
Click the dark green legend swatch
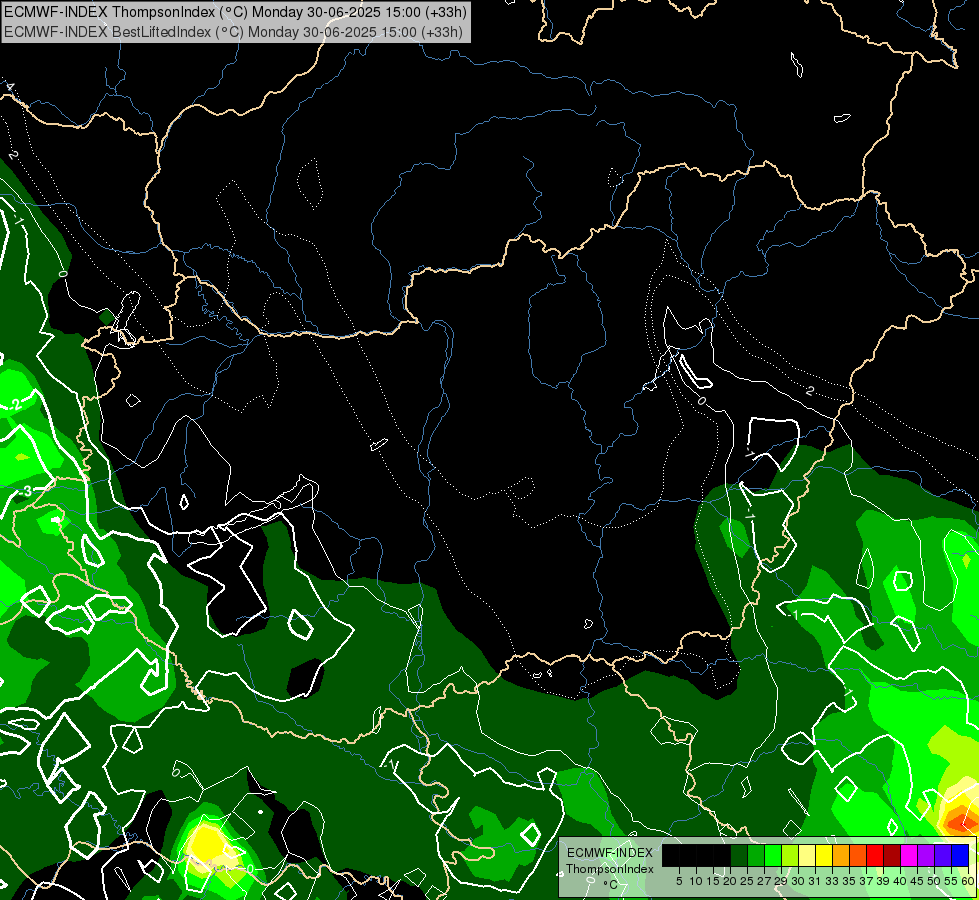[x=739, y=855]
